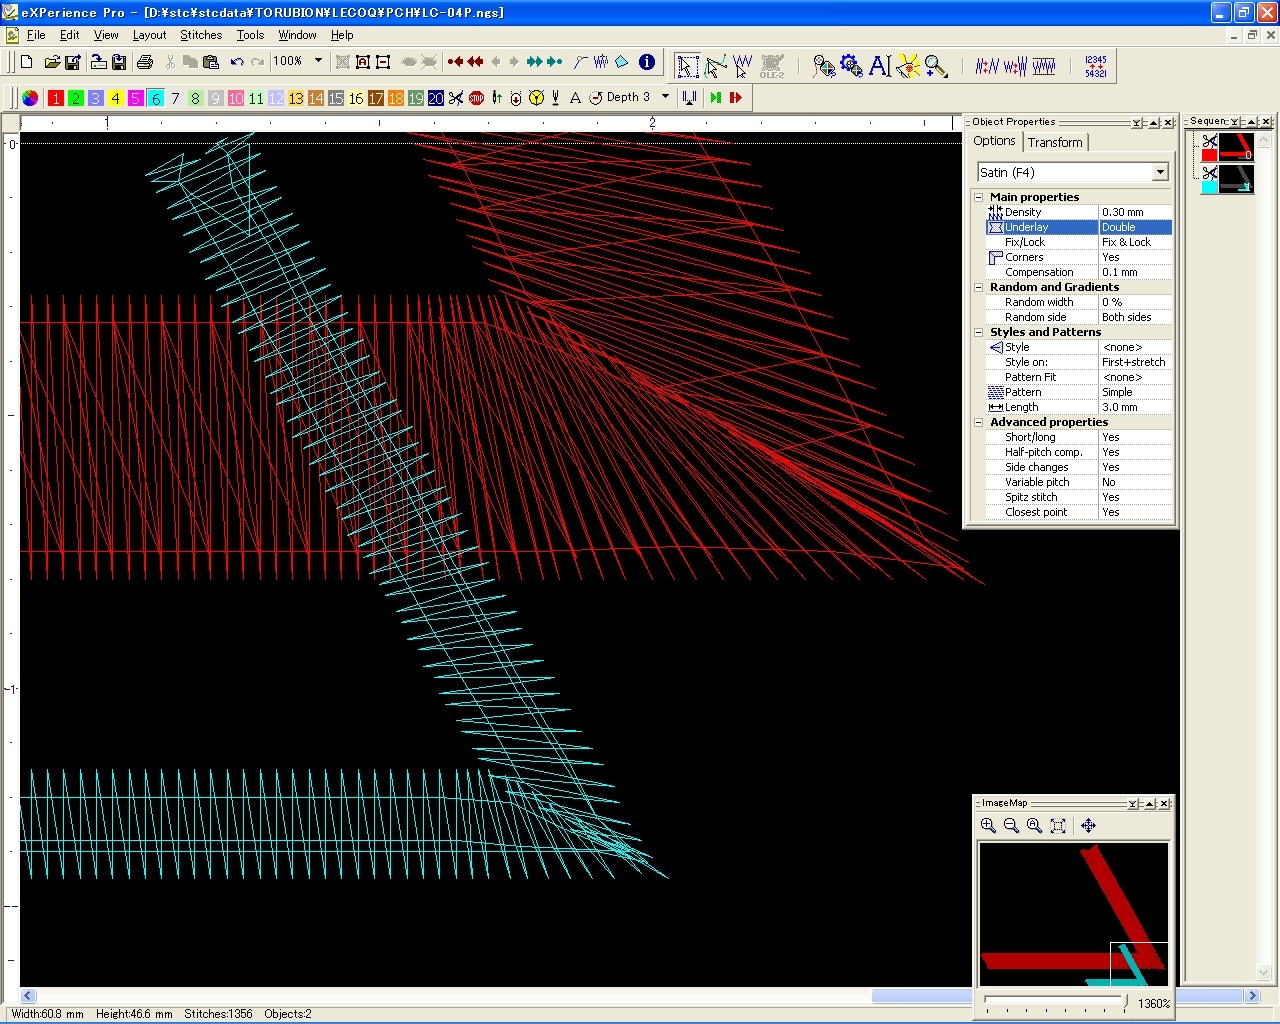1280x1024 pixels.
Task: Pick the stitch edit arrow tool
Action: coord(742,66)
